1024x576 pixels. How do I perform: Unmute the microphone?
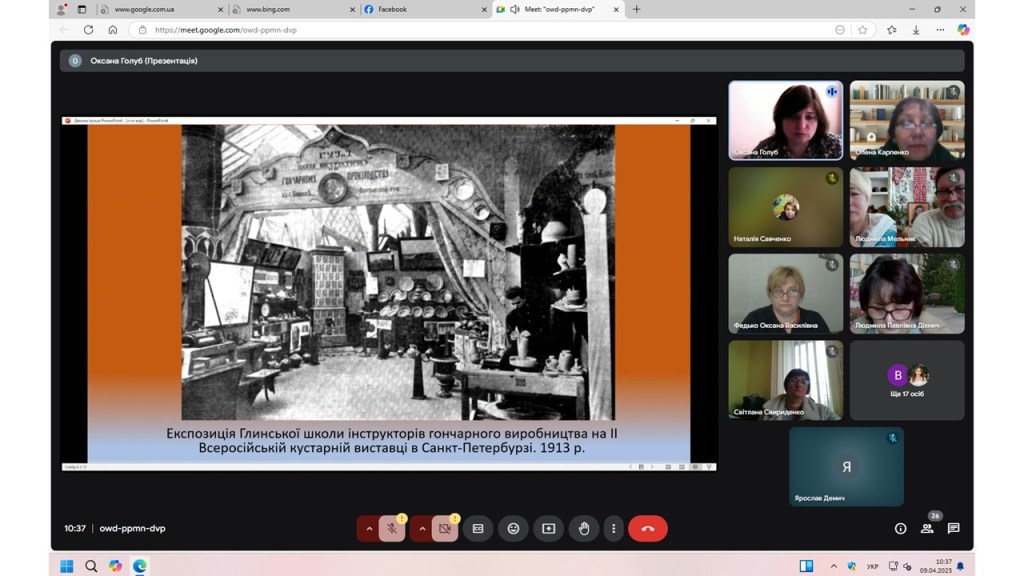(x=392, y=528)
